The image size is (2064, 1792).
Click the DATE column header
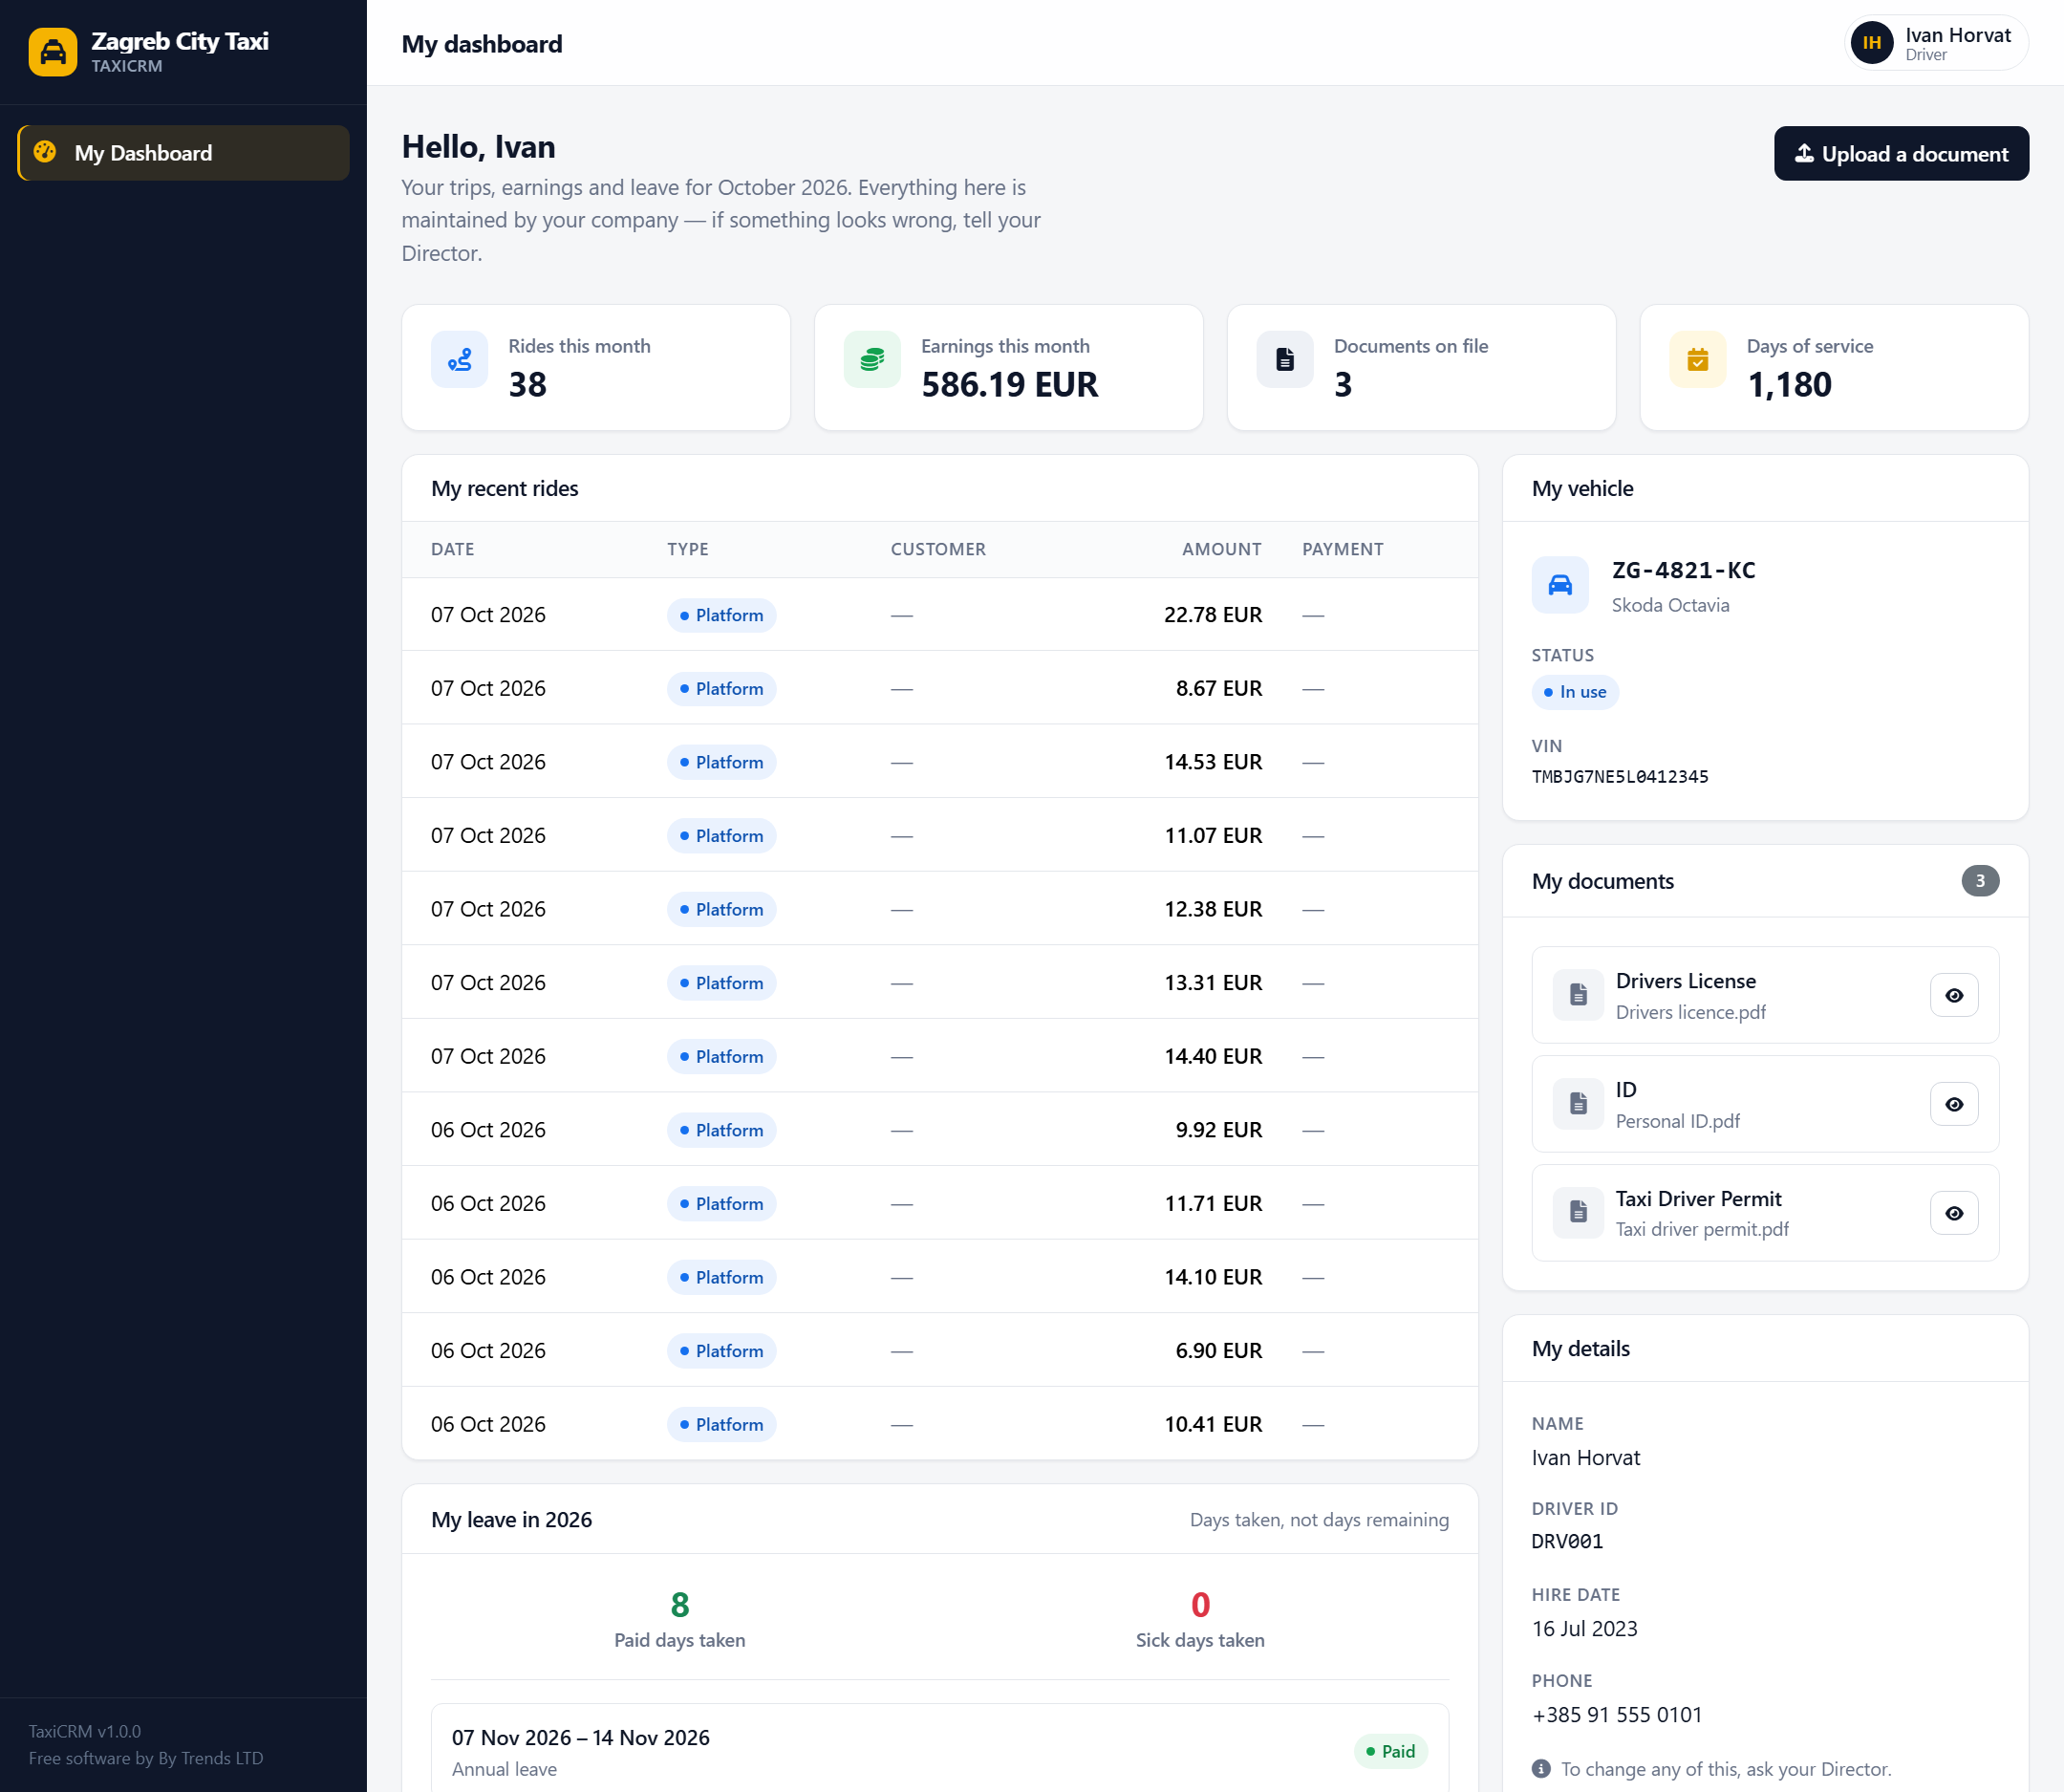coord(453,549)
